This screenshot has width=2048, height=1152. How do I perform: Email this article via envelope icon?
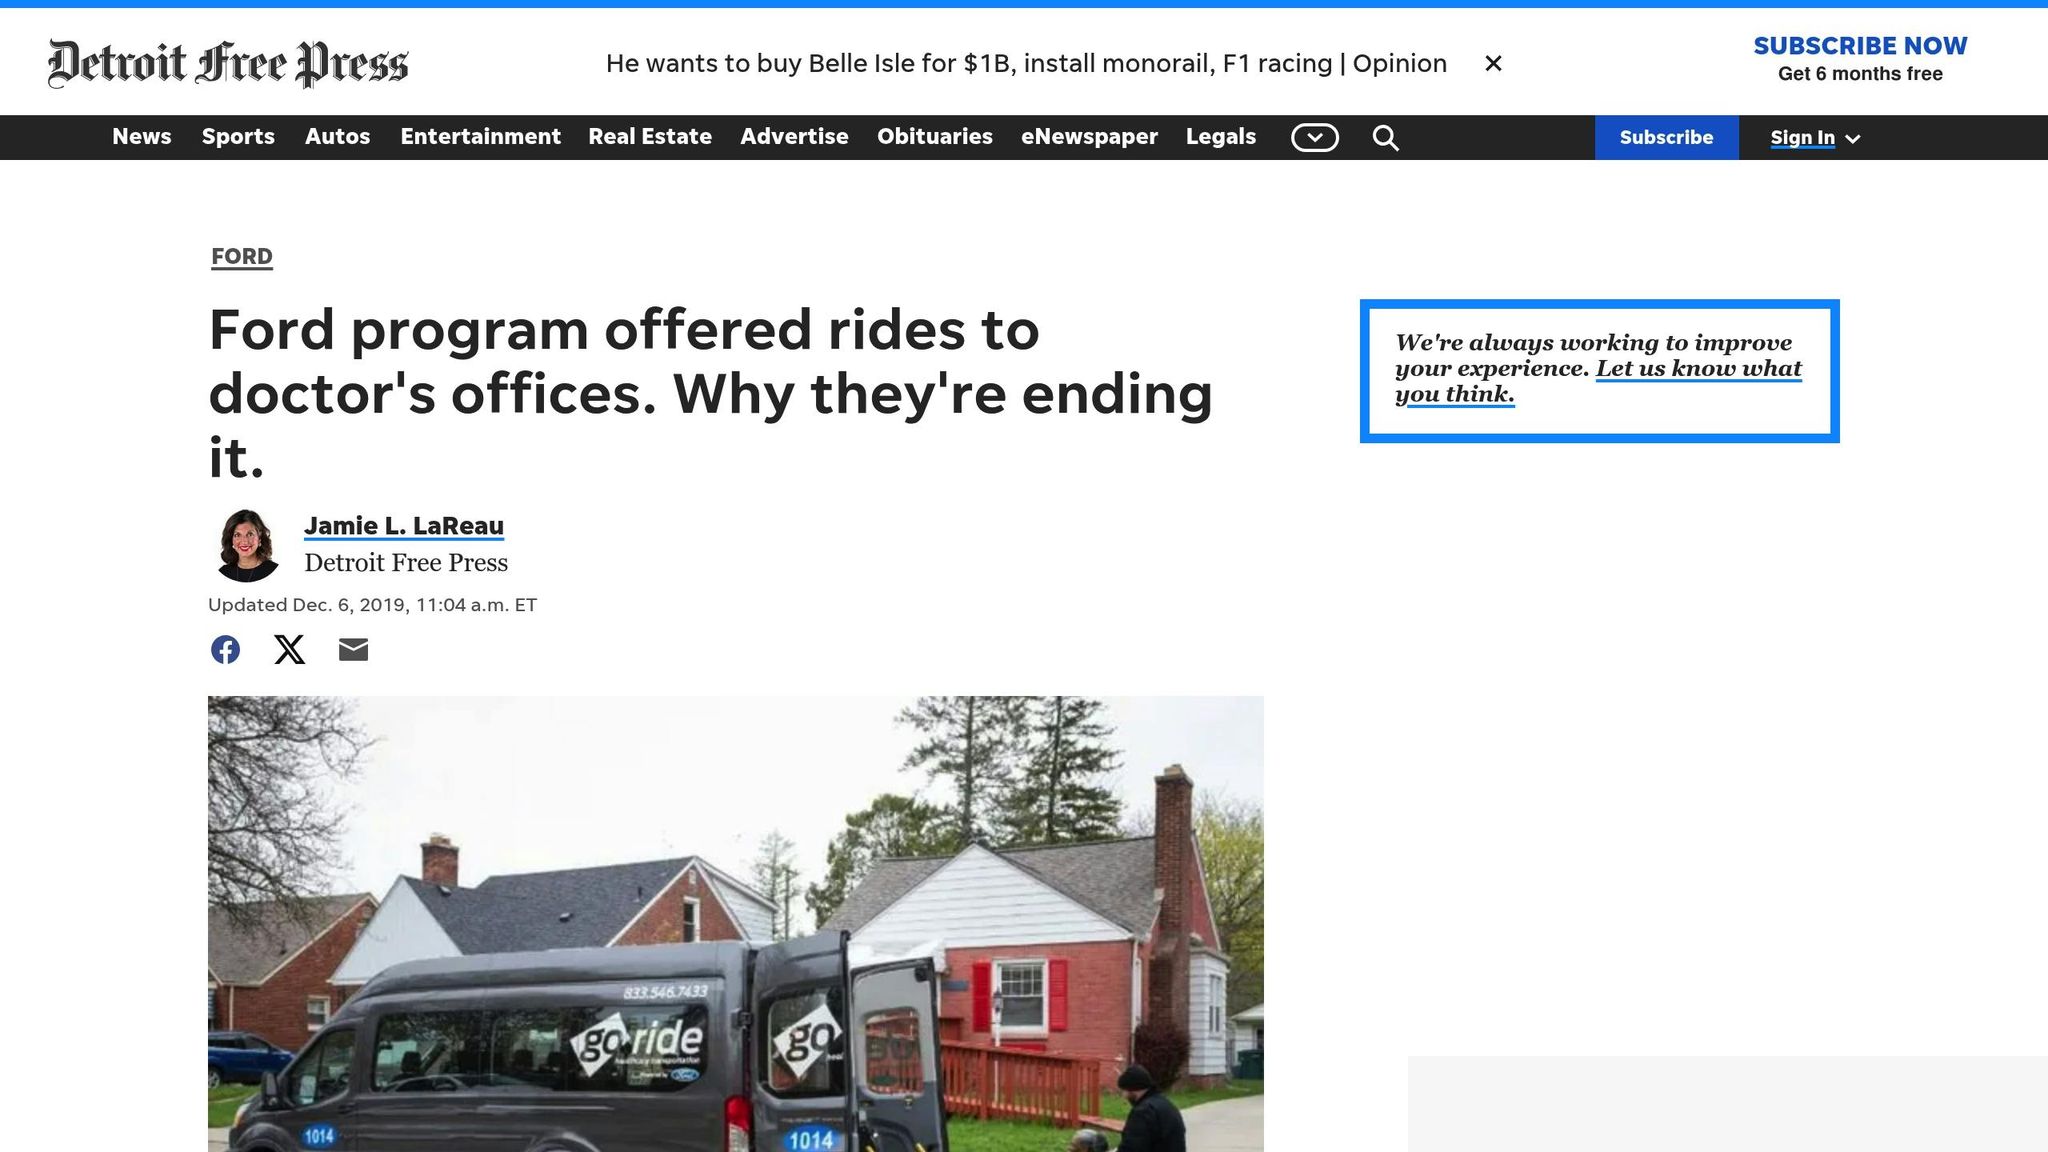353,650
